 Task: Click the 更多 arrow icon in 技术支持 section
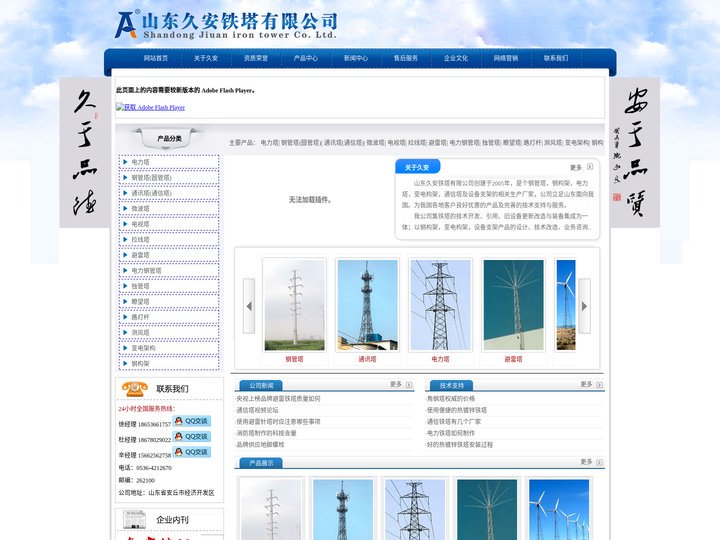pos(599,385)
